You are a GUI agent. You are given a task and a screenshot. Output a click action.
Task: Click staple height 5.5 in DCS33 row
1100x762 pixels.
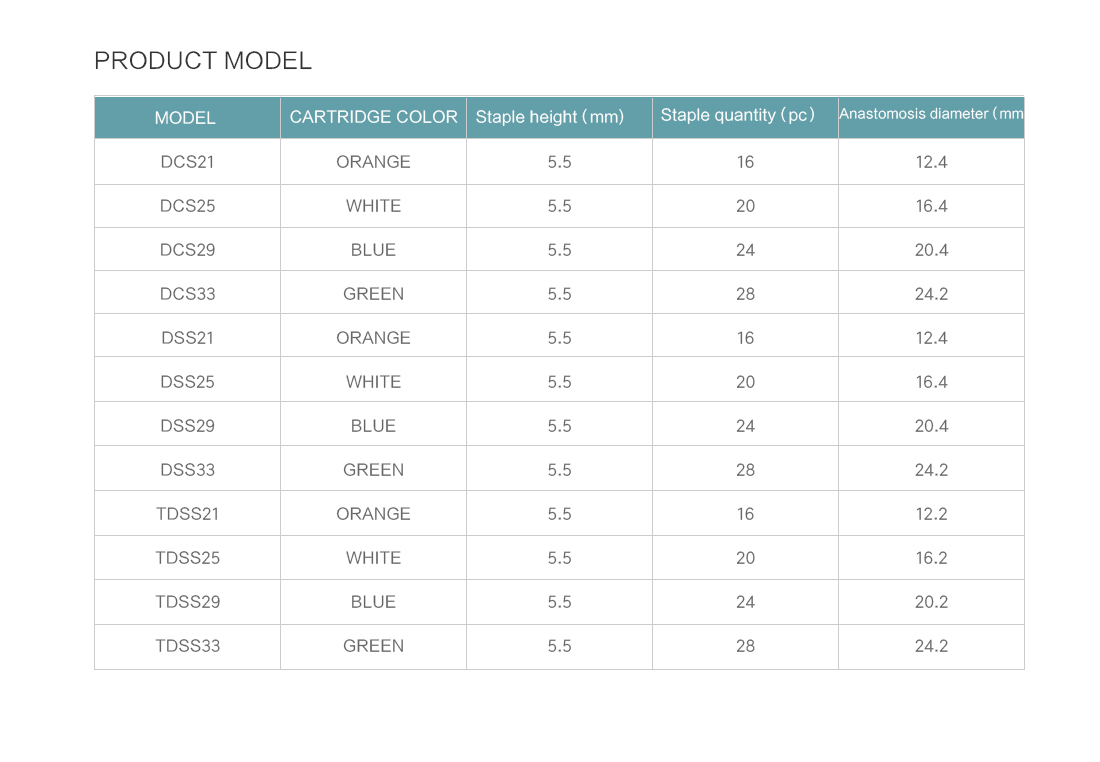click(559, 294)
